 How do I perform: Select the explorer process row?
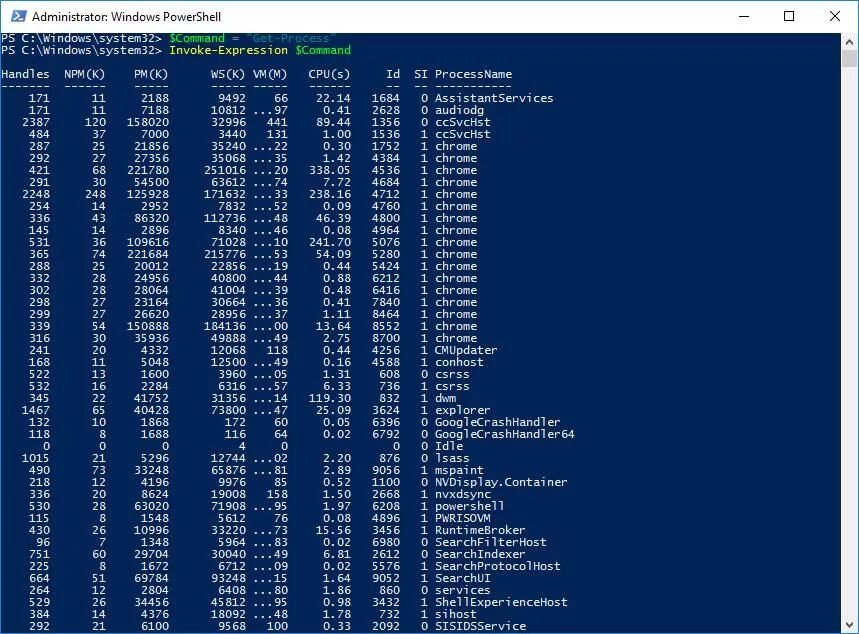click(462, 410)
